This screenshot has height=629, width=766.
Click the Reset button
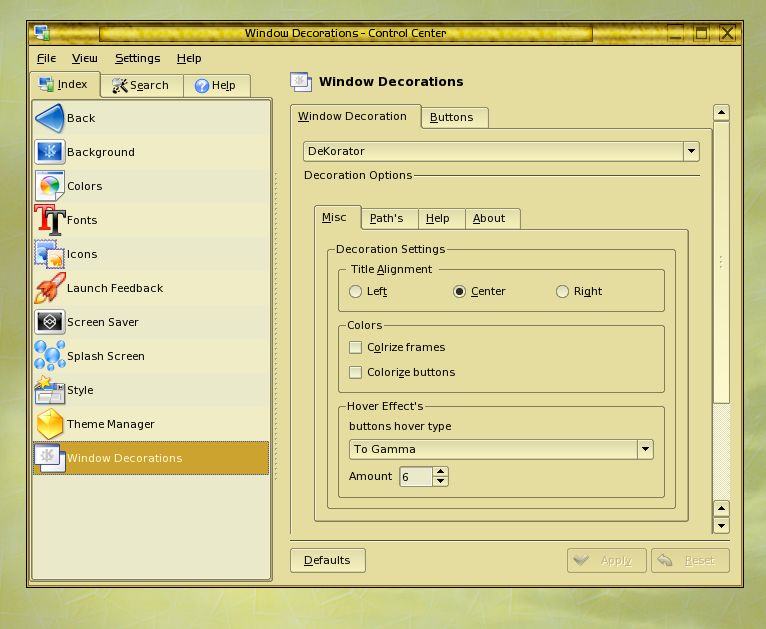point(690,560)
